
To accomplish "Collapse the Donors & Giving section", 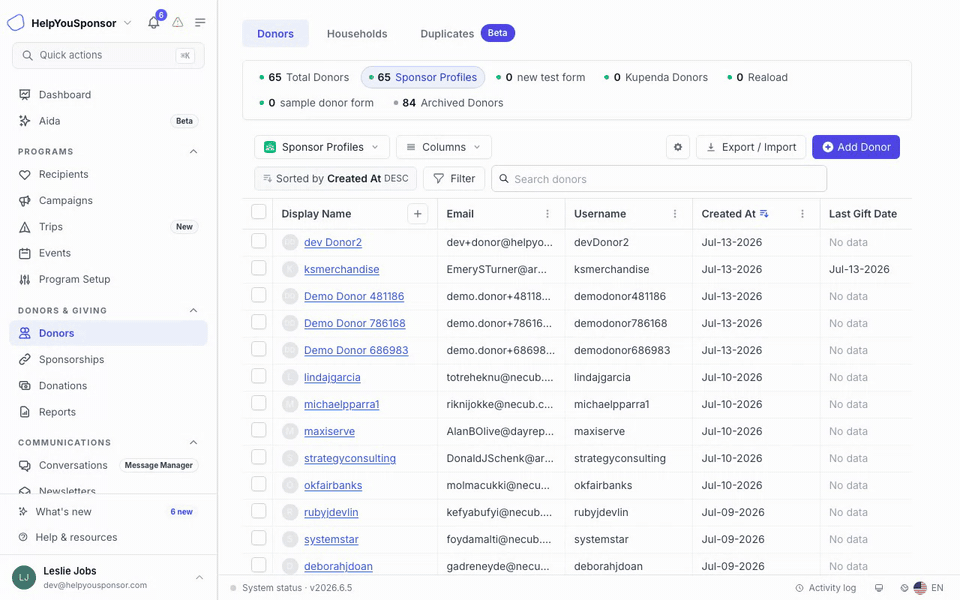I will pos(193,311).
